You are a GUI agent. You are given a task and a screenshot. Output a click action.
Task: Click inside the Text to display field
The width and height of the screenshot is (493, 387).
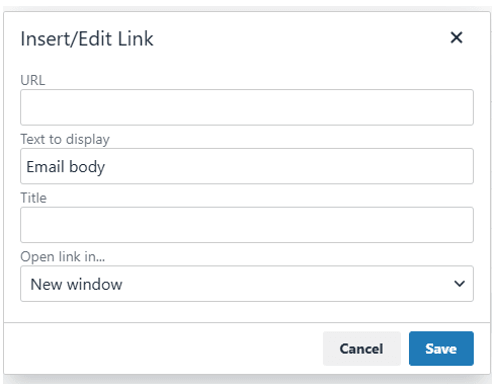coord(247,166)
